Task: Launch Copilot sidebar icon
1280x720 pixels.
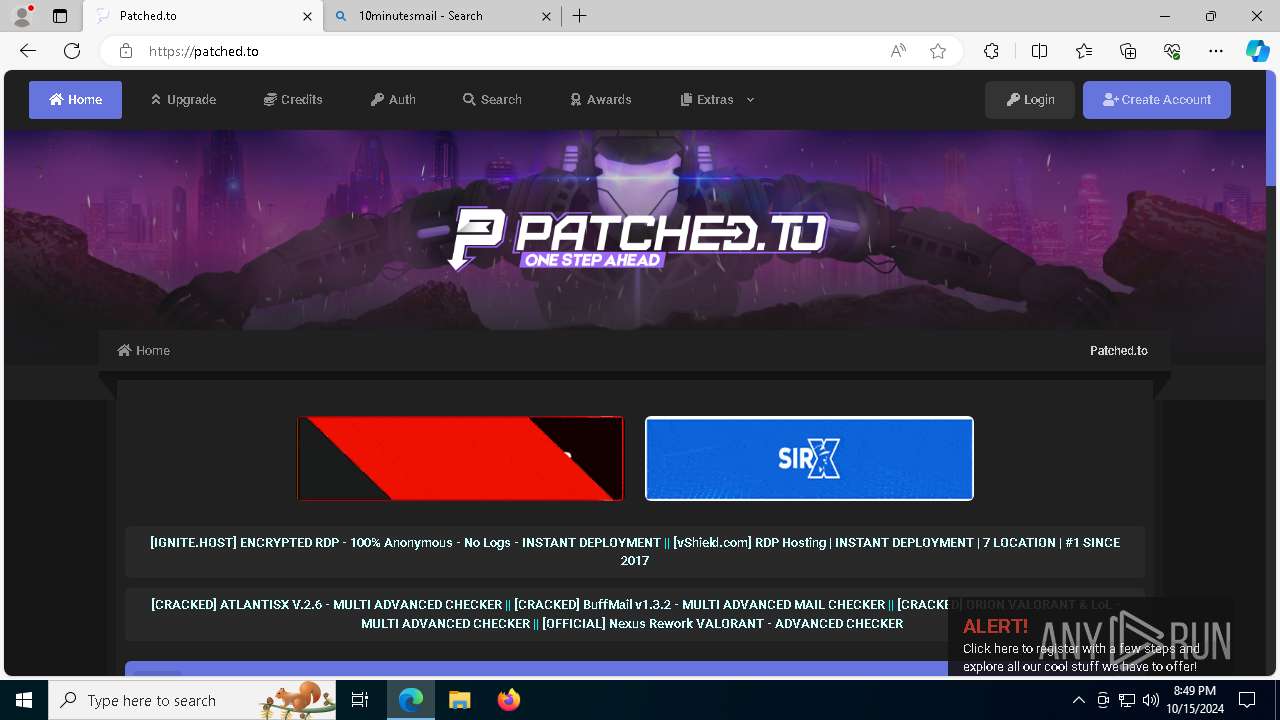Action: (1257, 51)
